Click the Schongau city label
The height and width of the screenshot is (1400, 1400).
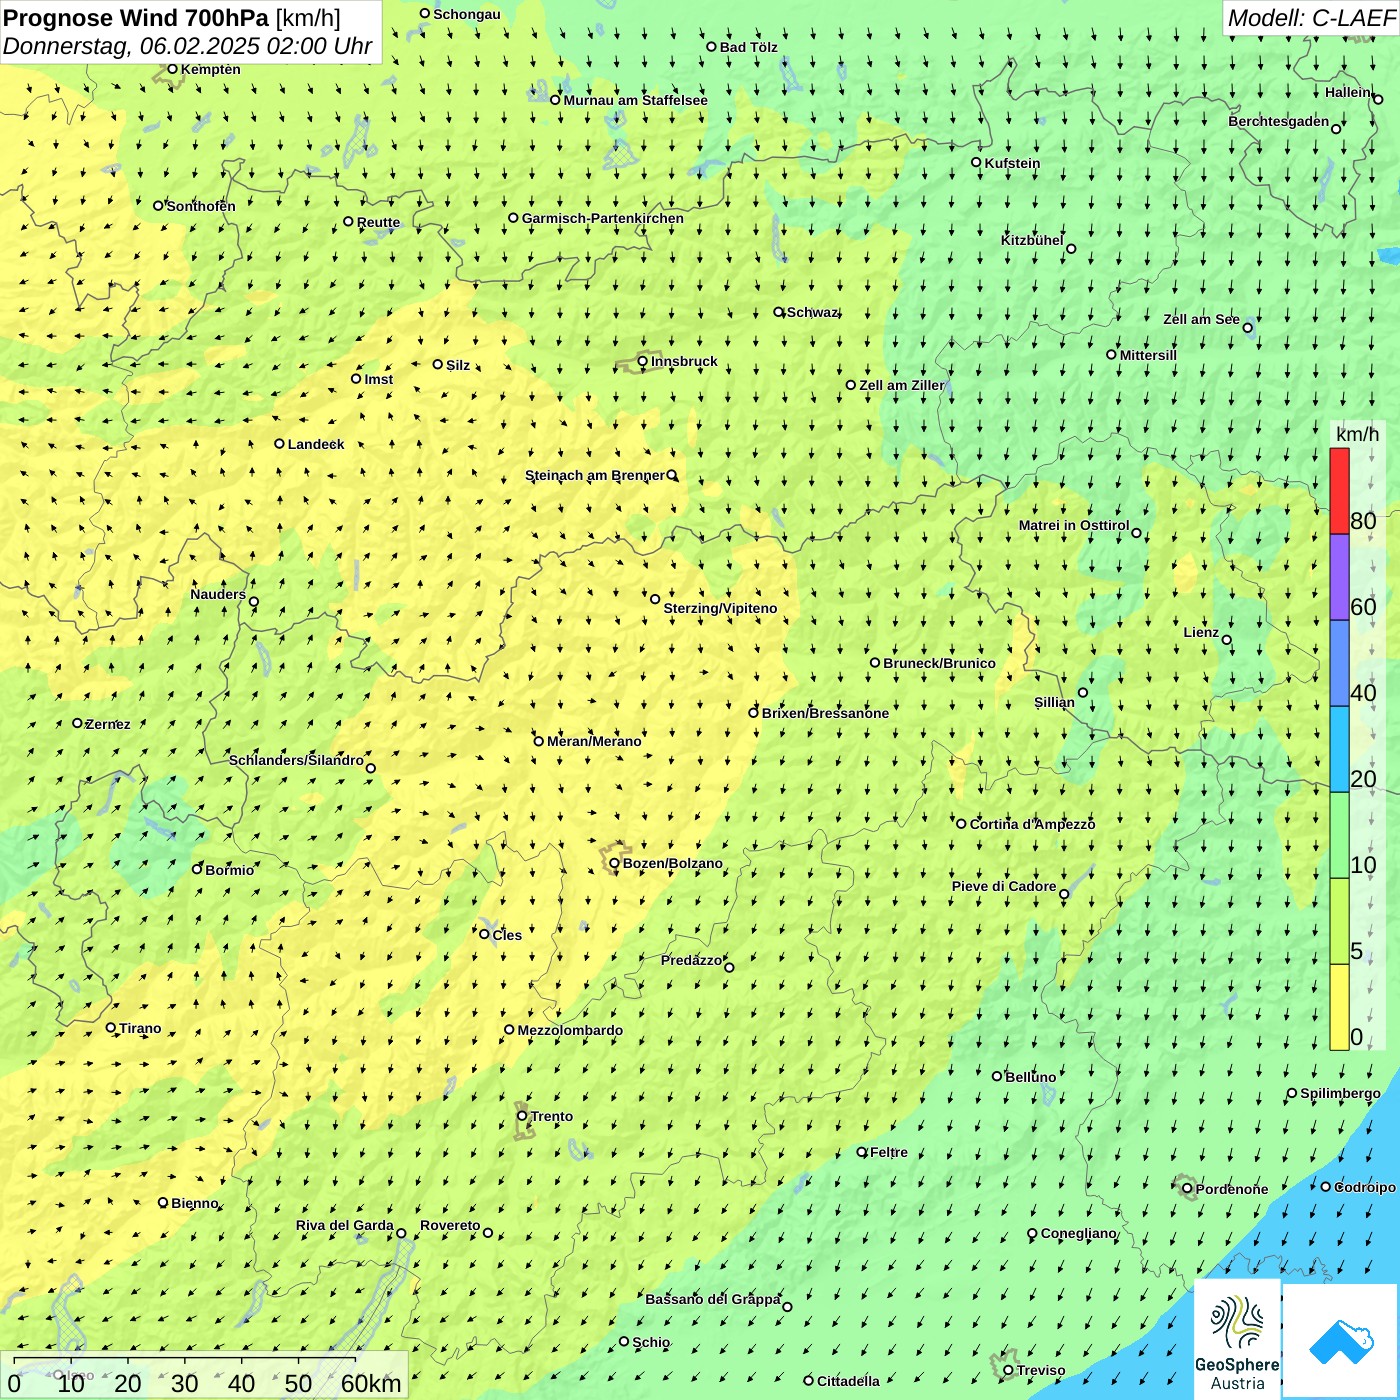pos(466,14)
